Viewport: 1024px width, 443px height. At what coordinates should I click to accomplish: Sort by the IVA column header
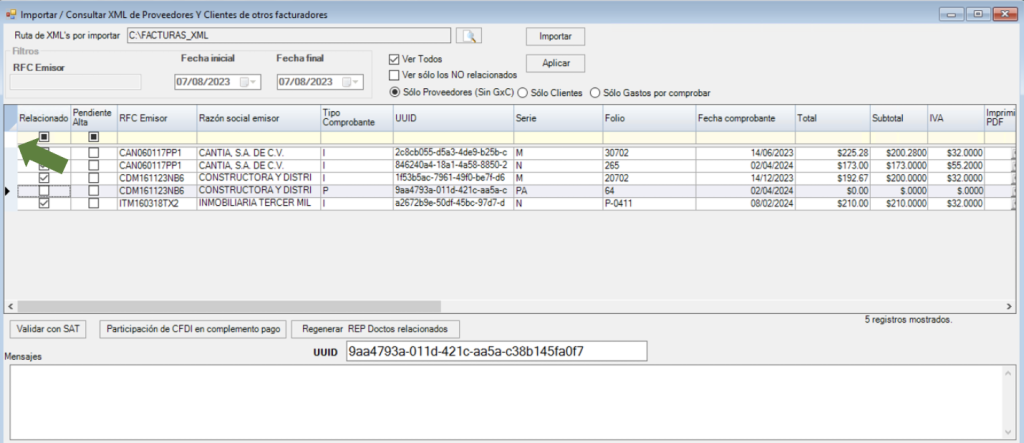coord(956,118)
